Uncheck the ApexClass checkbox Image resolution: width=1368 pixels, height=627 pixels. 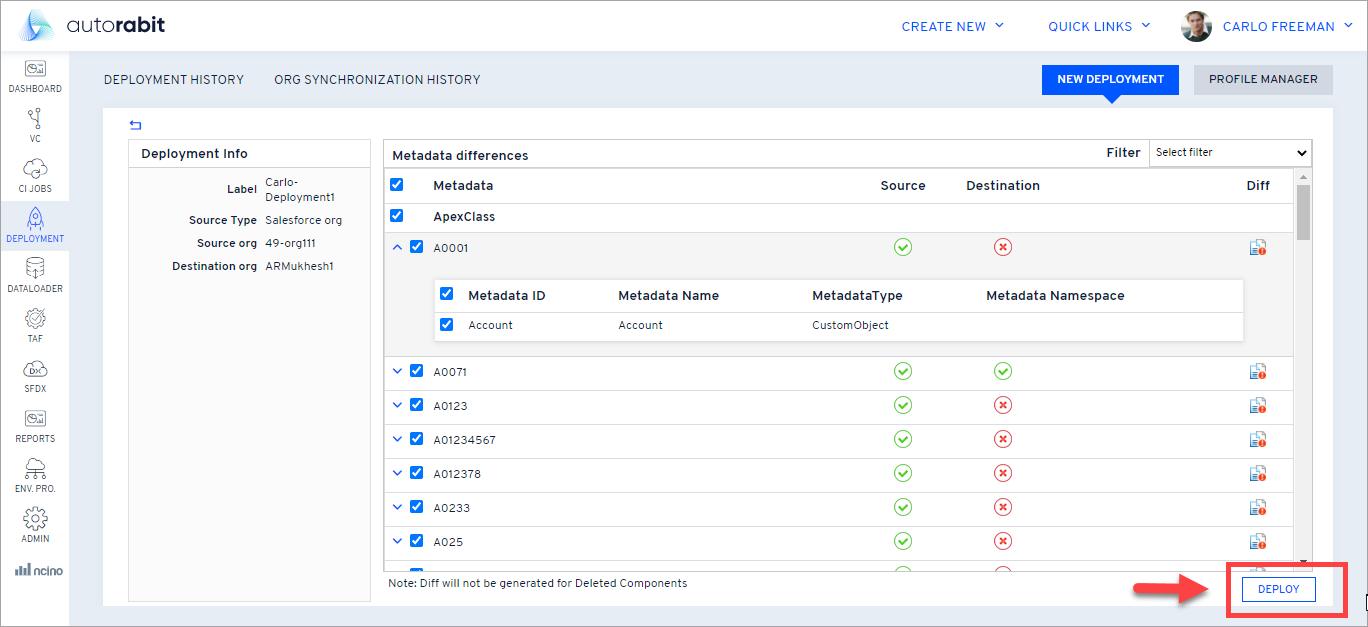[397, 216]
